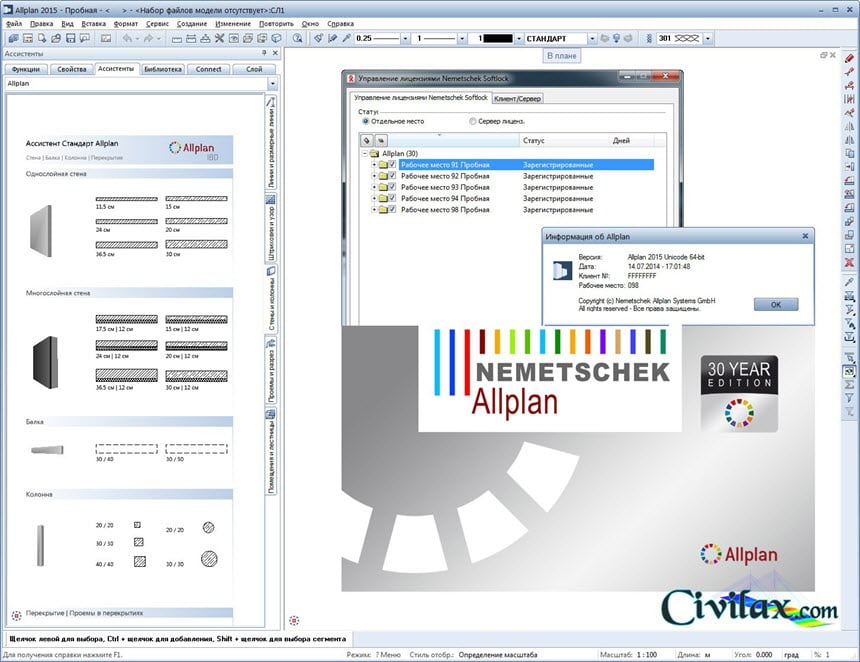Screen dimensions: 860x662
Task: Click the Save icon in main toolbar
Action: tap(70, 38)
